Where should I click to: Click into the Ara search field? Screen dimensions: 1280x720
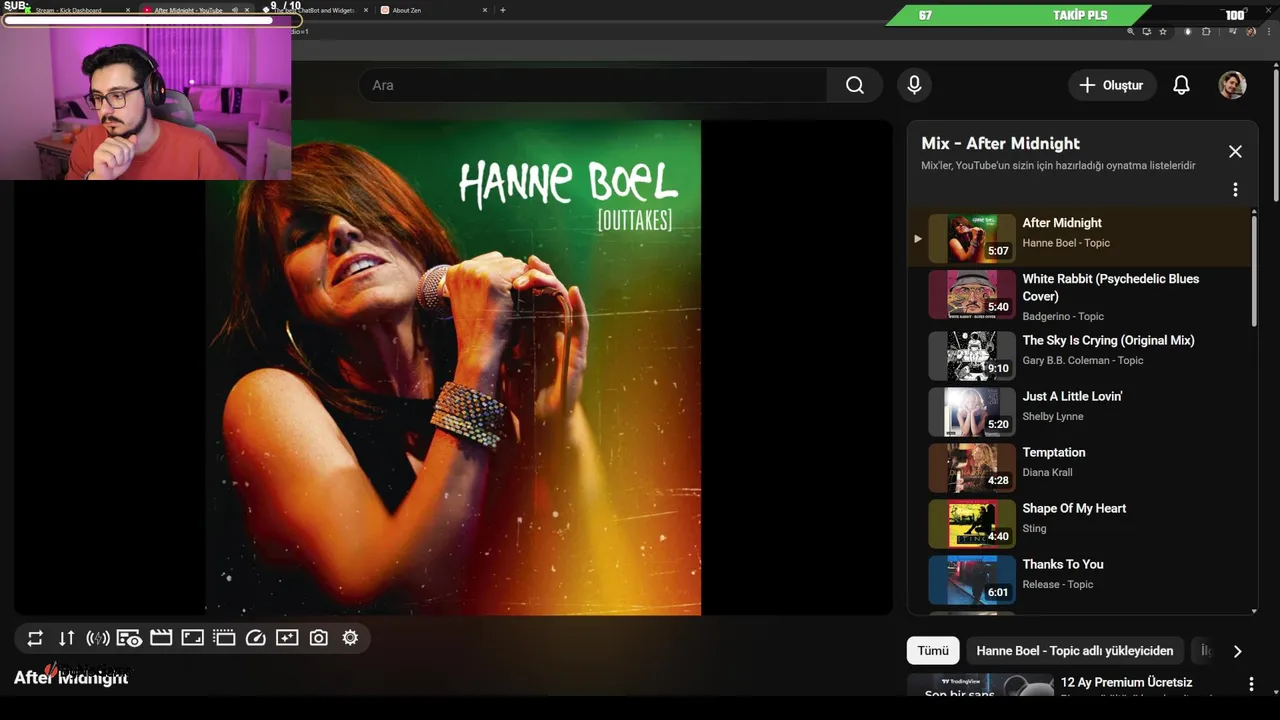pyautogui.click(x=593, y=85)
